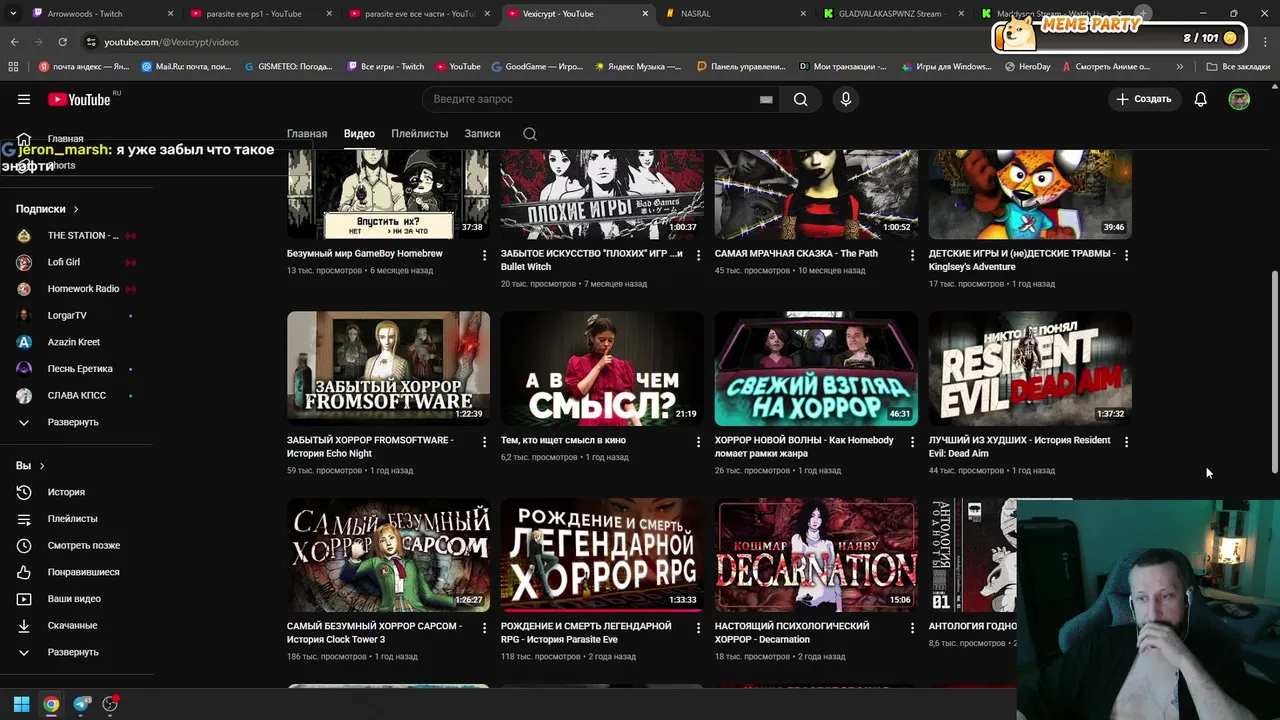The image size is (1280, 720).
Task: Open options for Bullet Witch video
Action: click(698, 255)
